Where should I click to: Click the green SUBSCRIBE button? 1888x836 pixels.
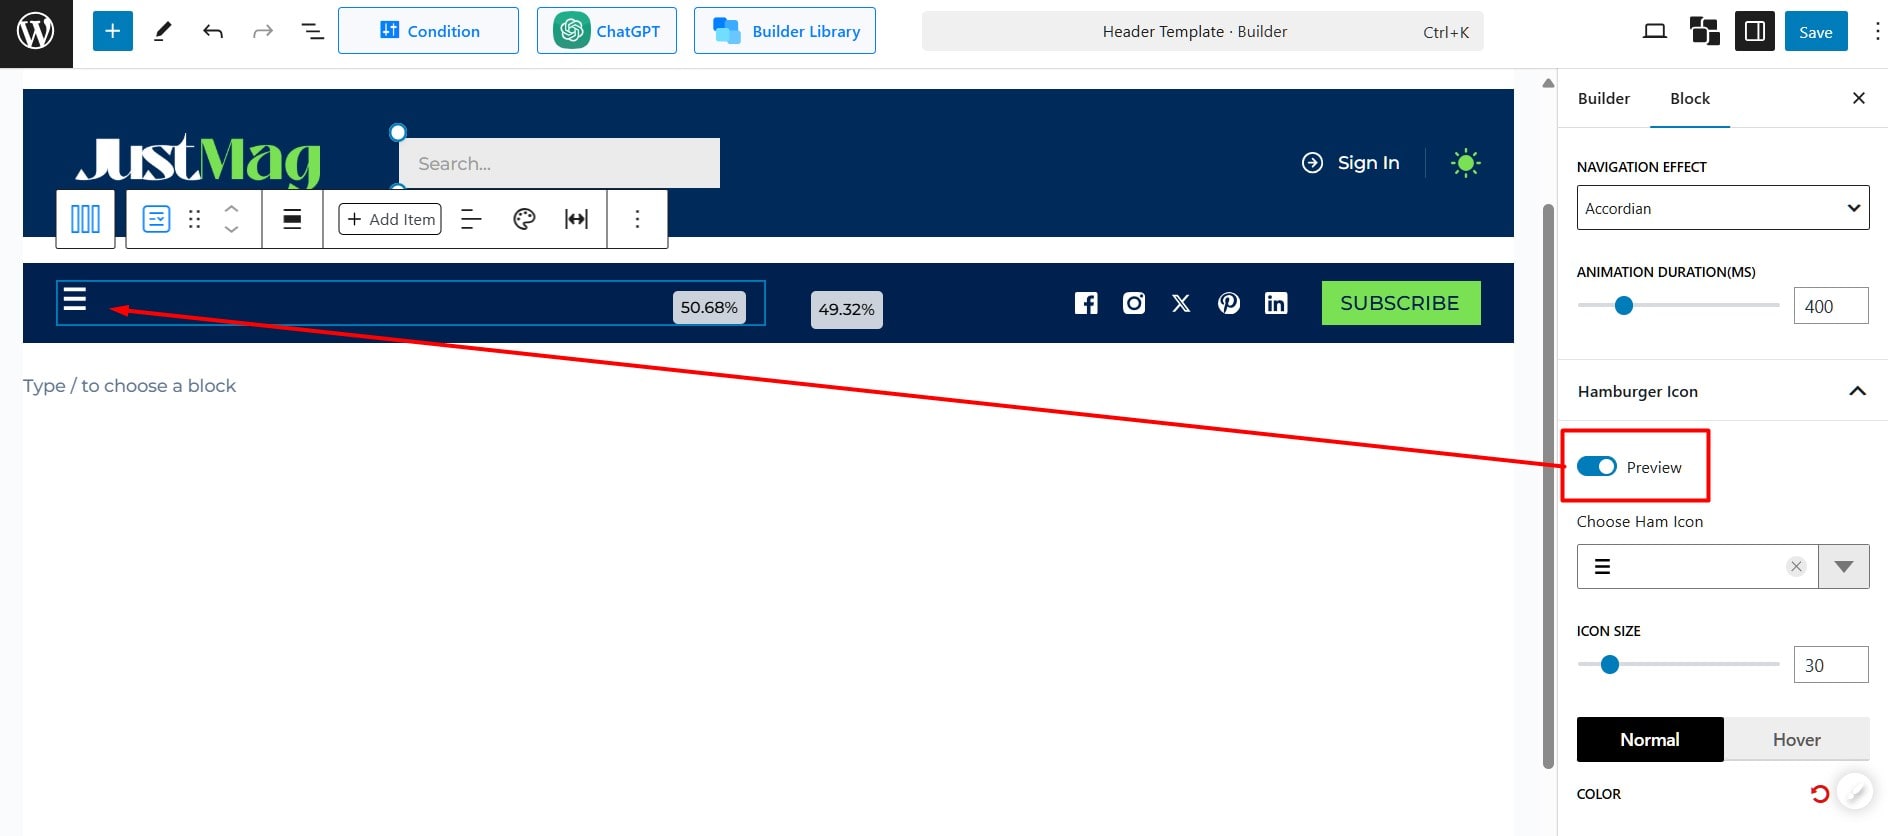1401,303
